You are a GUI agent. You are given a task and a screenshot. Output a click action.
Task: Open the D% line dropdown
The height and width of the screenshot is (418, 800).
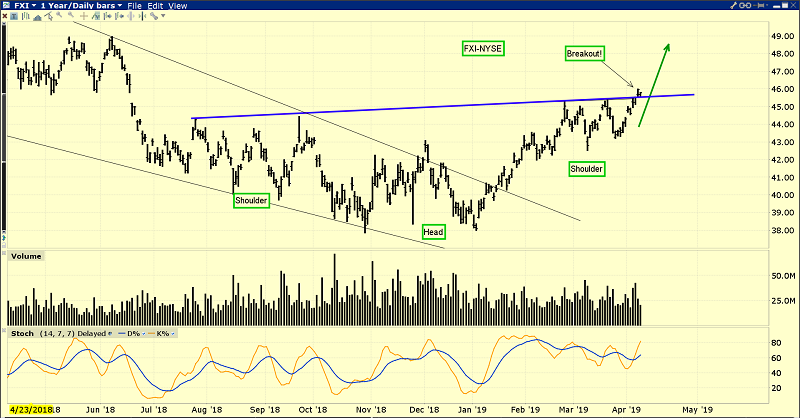click(x=144, y=334)
